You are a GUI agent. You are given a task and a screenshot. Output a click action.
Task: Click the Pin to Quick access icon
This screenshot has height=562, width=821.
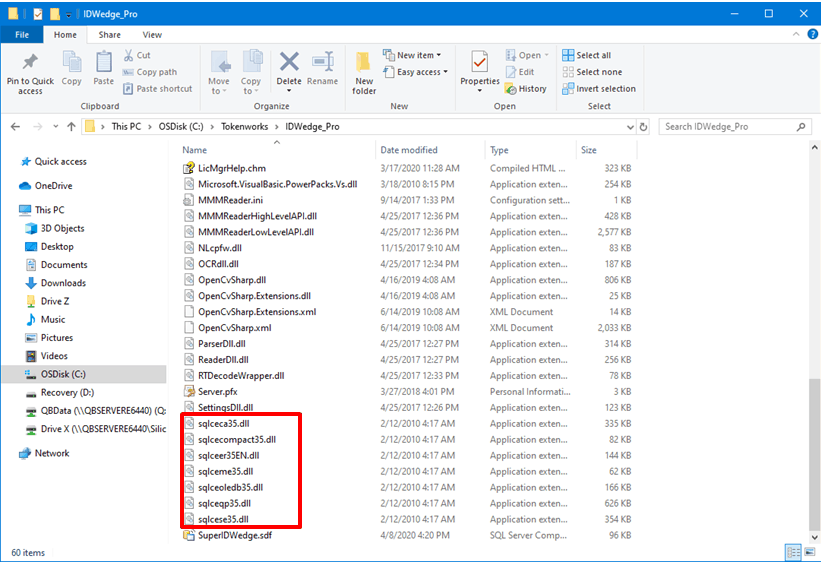pyautogui.click(x=30, y=62)
